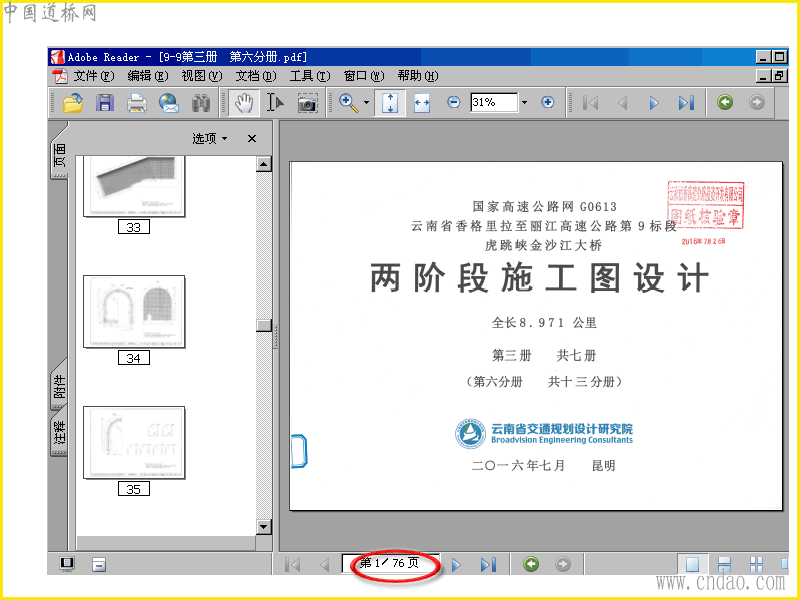
Task: Go to next page in top toolbar
Action: pyautogui.click(x=654, y=103)
